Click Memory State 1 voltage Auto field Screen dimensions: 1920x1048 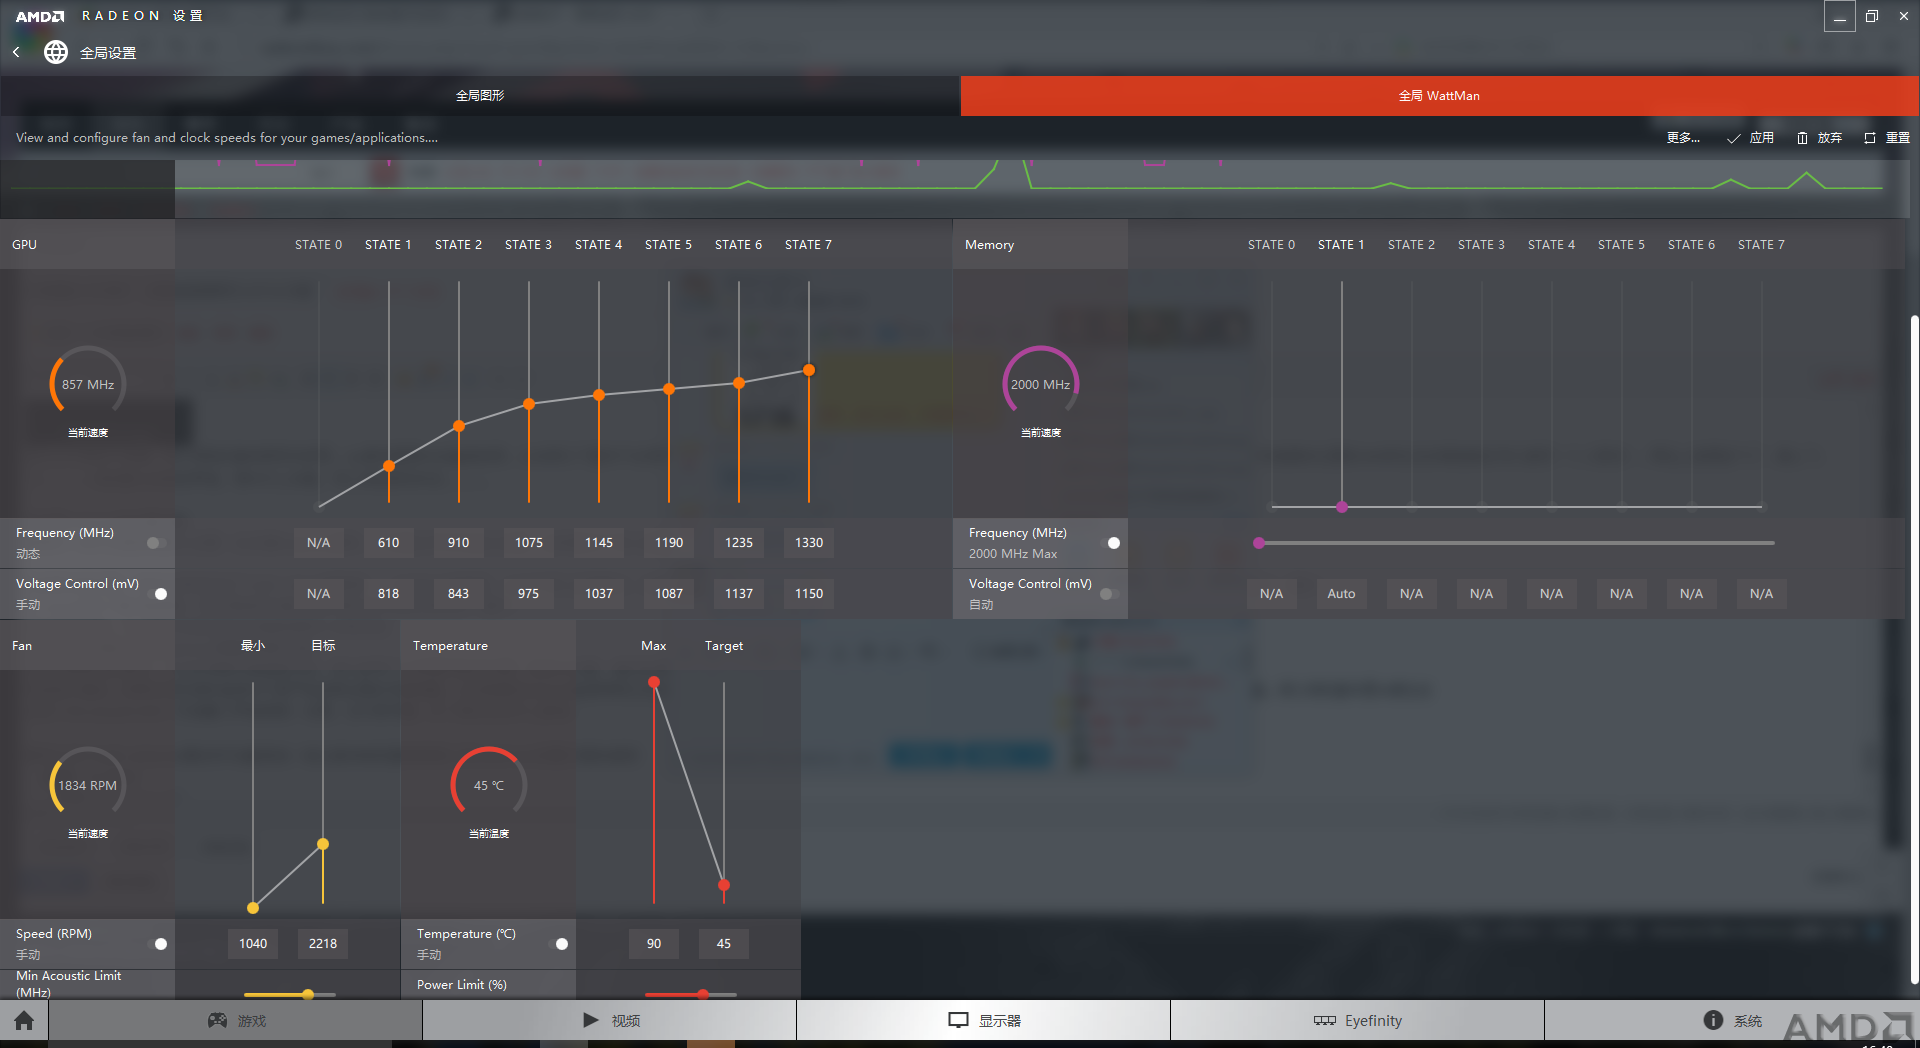[1342, 594]
